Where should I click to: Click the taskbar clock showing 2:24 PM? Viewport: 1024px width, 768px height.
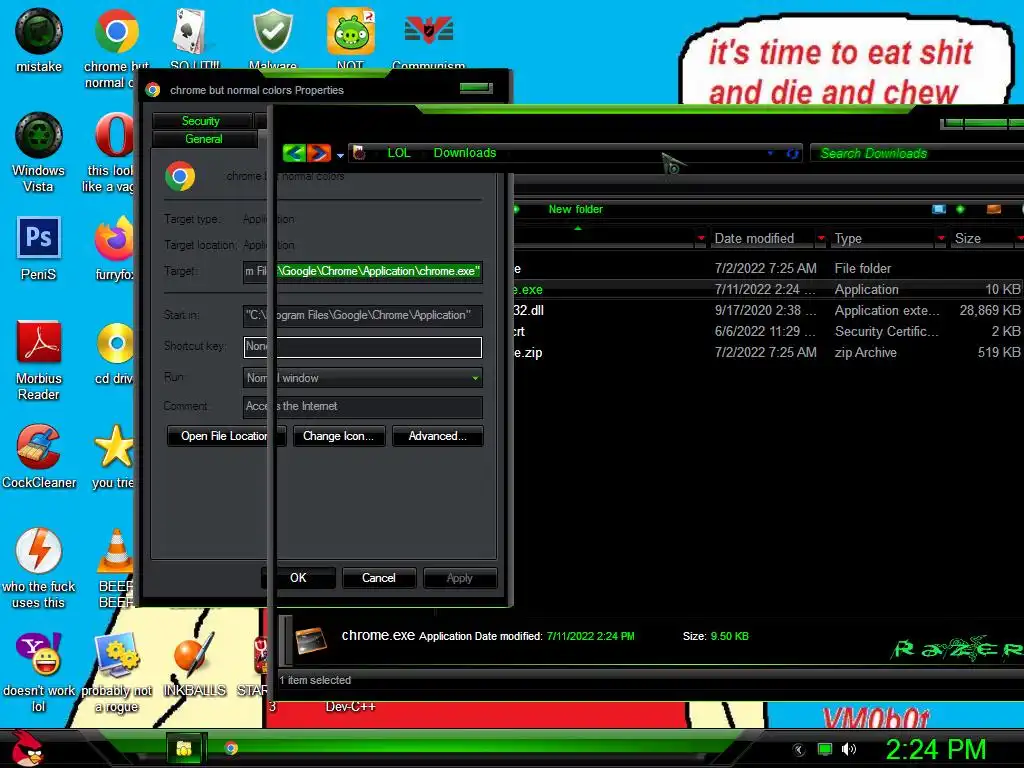(x=936, y=749)
